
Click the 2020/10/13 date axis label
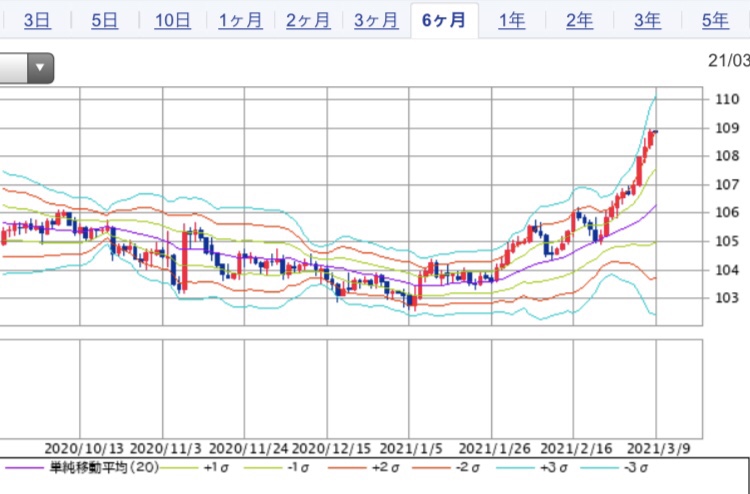tap(84, 449)
